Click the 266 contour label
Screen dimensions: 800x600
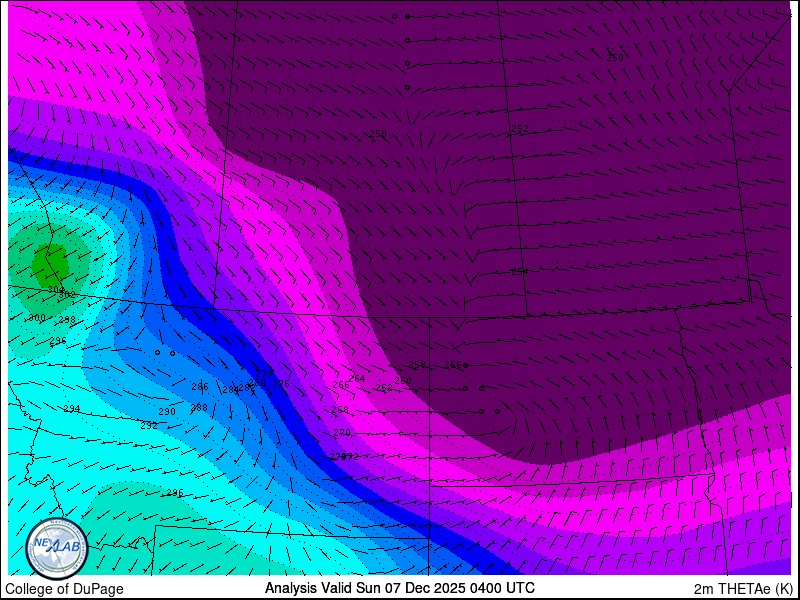(x=341, y=385)
